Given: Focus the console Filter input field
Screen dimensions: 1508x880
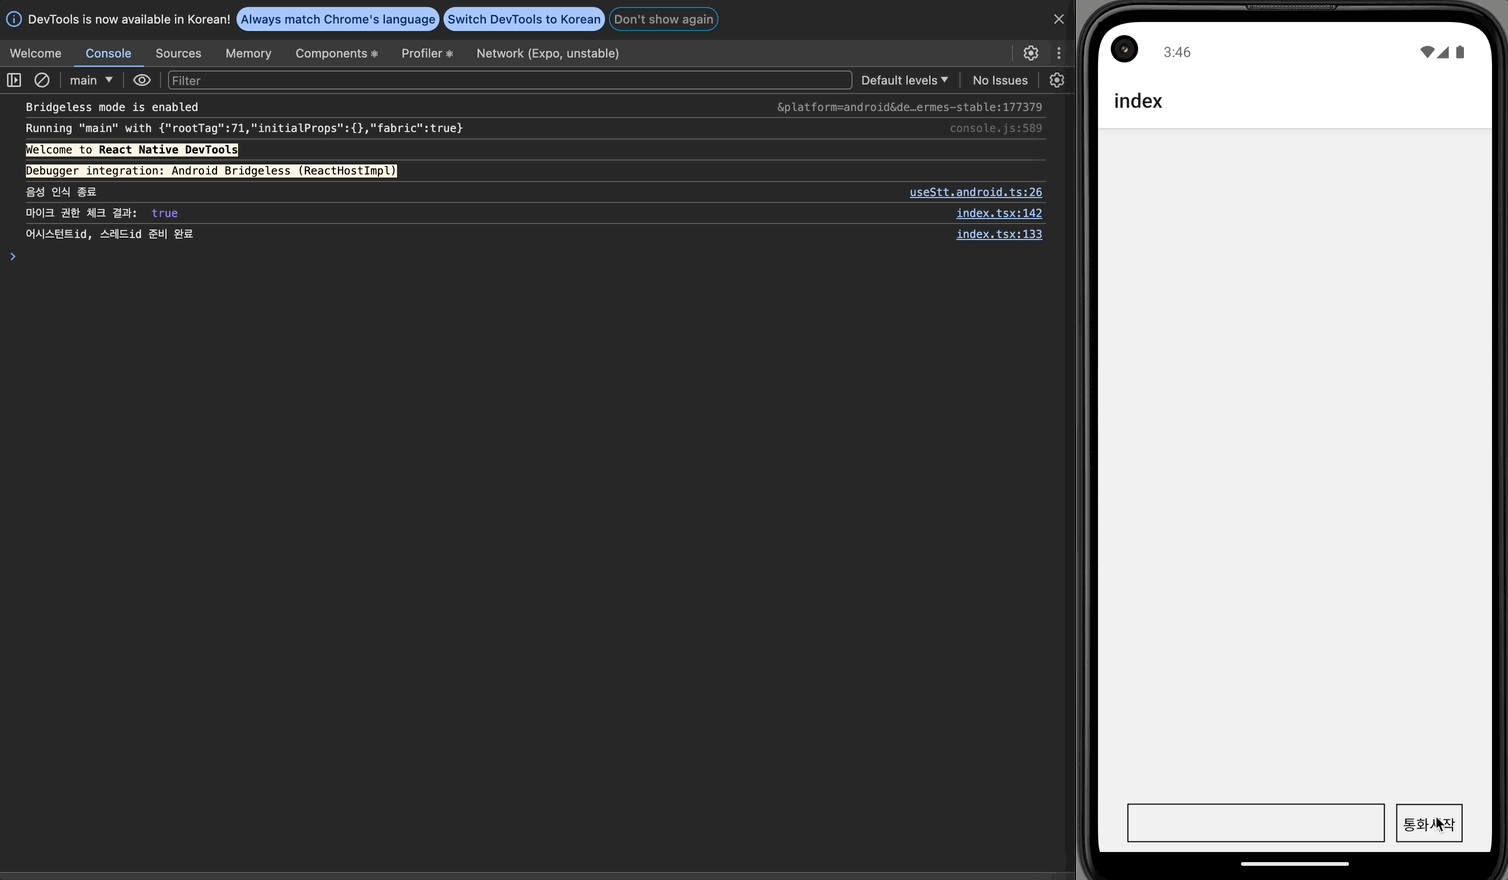Looking at the screenshot, I should [510, 80].
